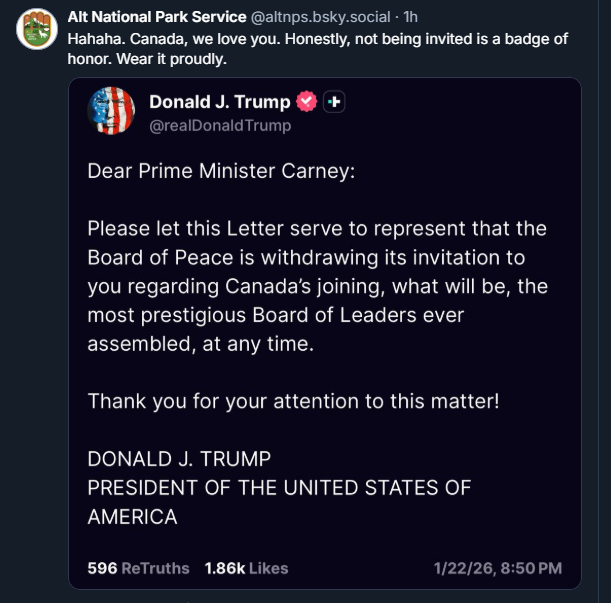View the 596 ReTruths count
The height and width of the screenshot is (603, 611).
click(x=138, y=568)
